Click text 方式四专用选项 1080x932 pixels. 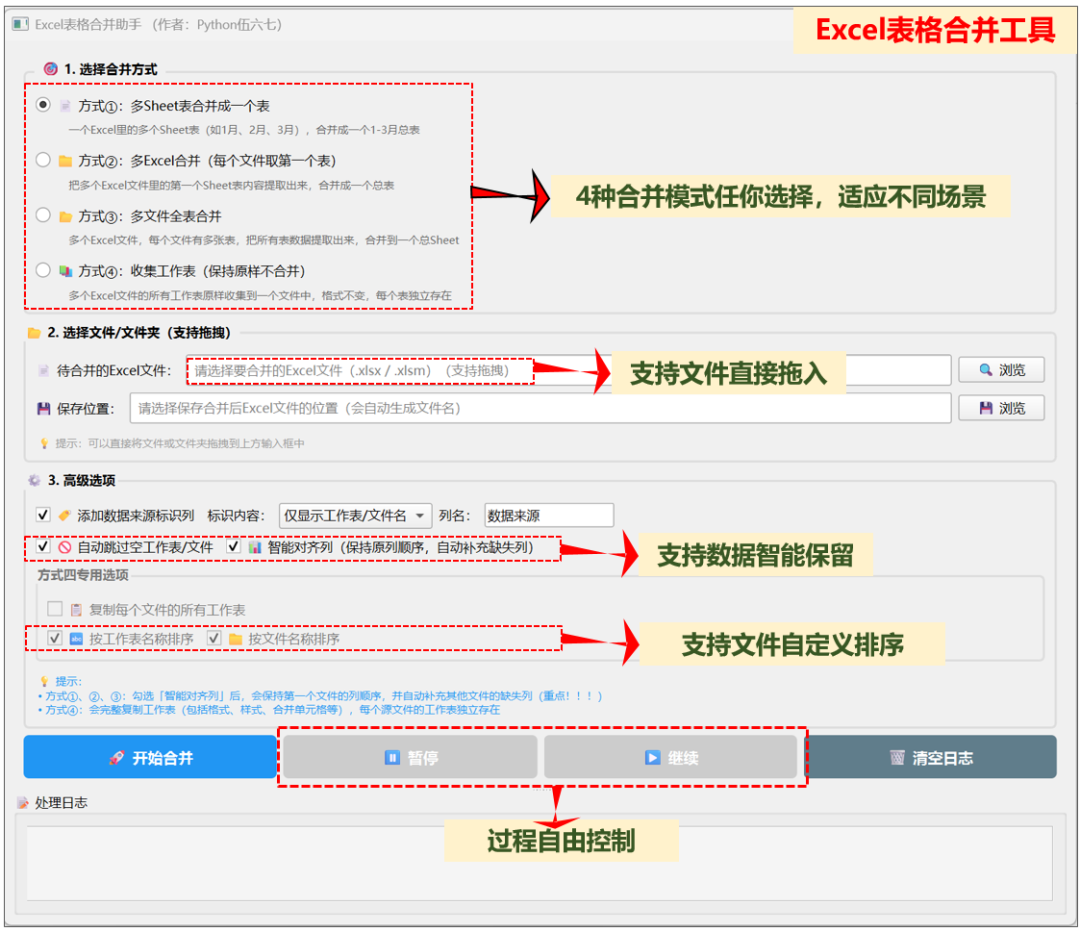click(83, 574)
